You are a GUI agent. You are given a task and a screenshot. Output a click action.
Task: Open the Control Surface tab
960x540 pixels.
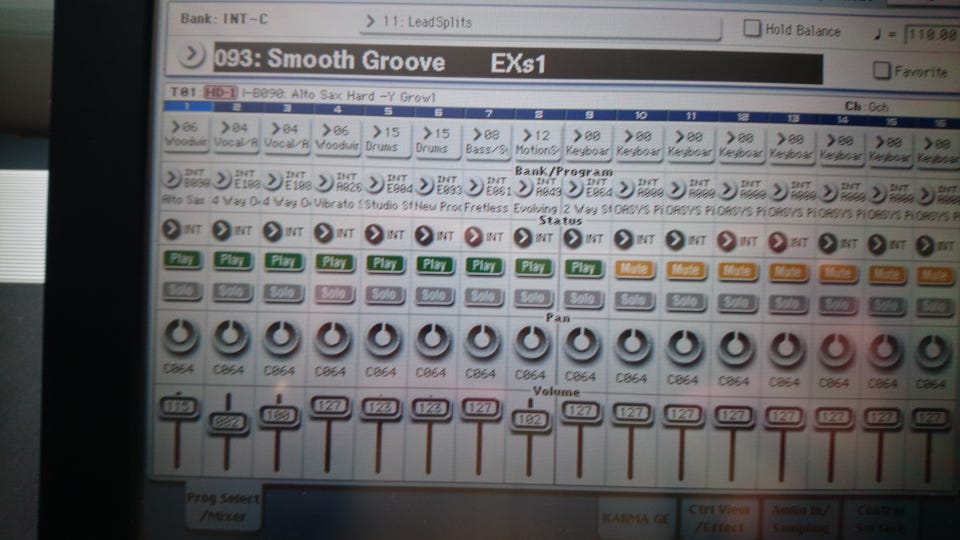pos(880,519)
